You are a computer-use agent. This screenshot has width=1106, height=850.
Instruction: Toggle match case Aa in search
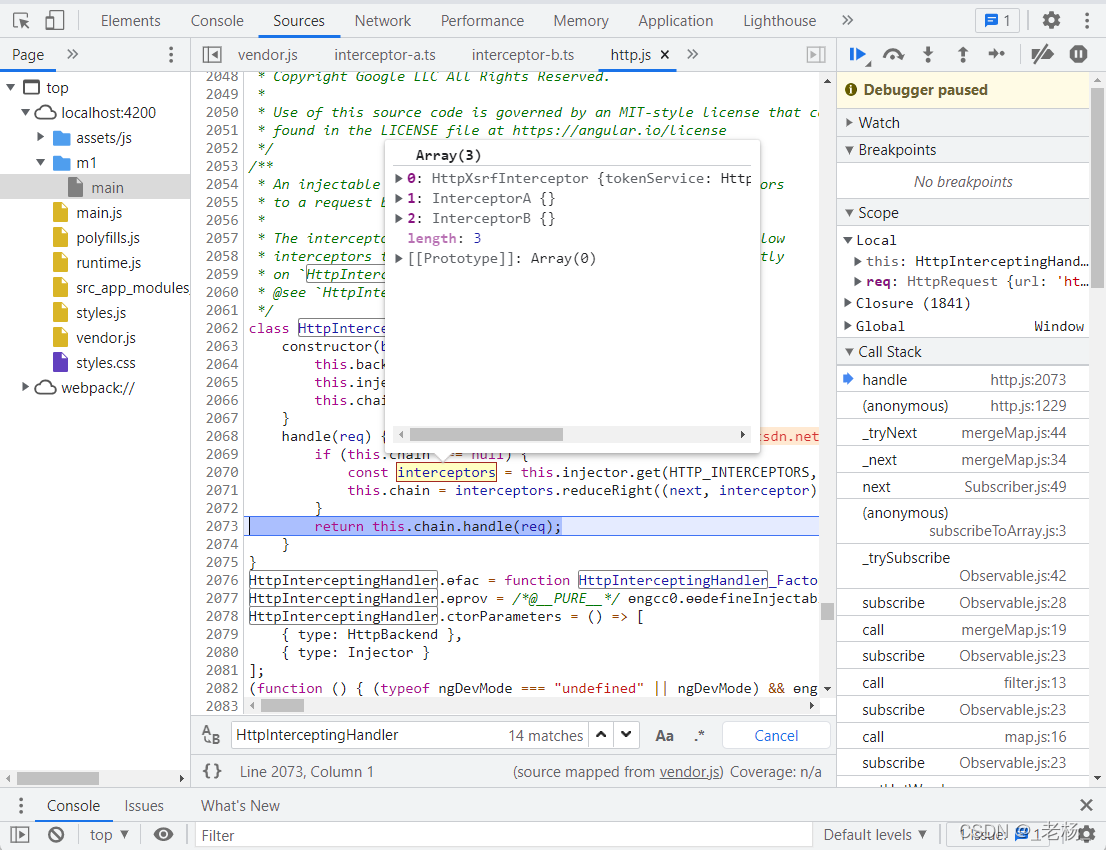pyautogui.click(x=664, y=736)
